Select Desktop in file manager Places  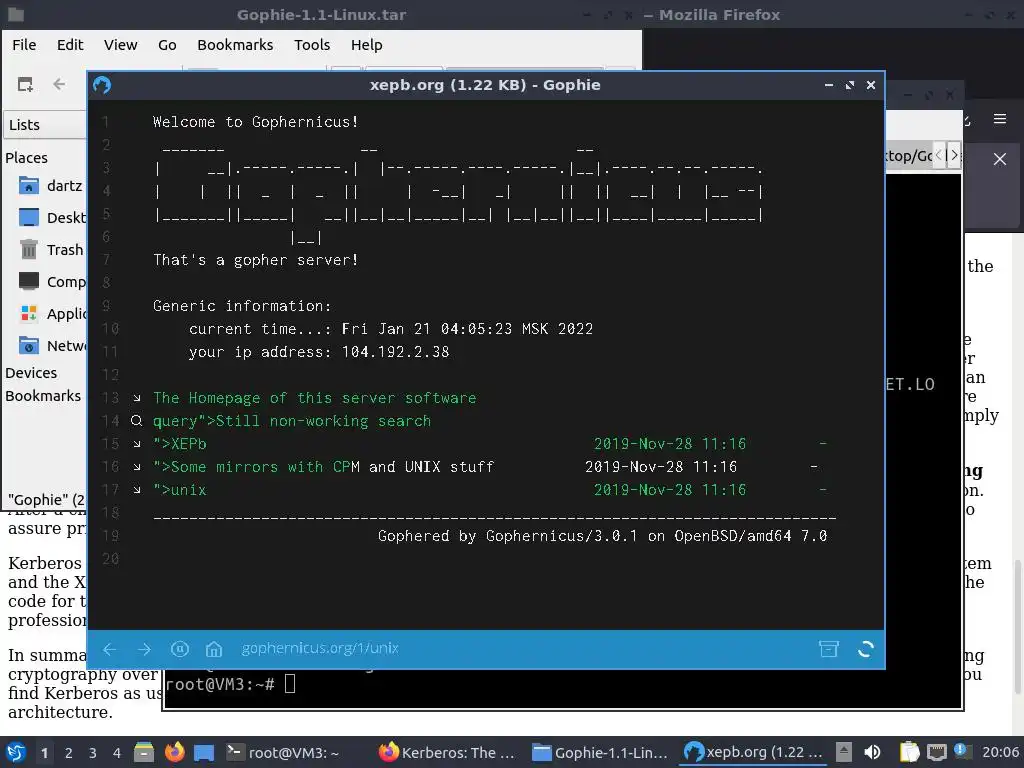pos(52,217)
